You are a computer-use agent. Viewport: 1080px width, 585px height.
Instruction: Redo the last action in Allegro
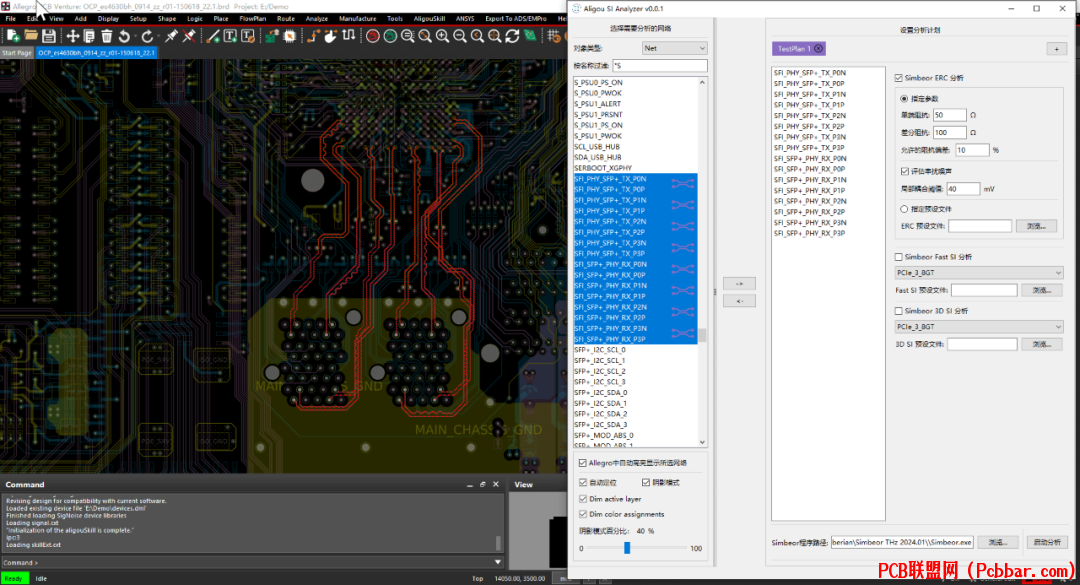click(147, 36)
